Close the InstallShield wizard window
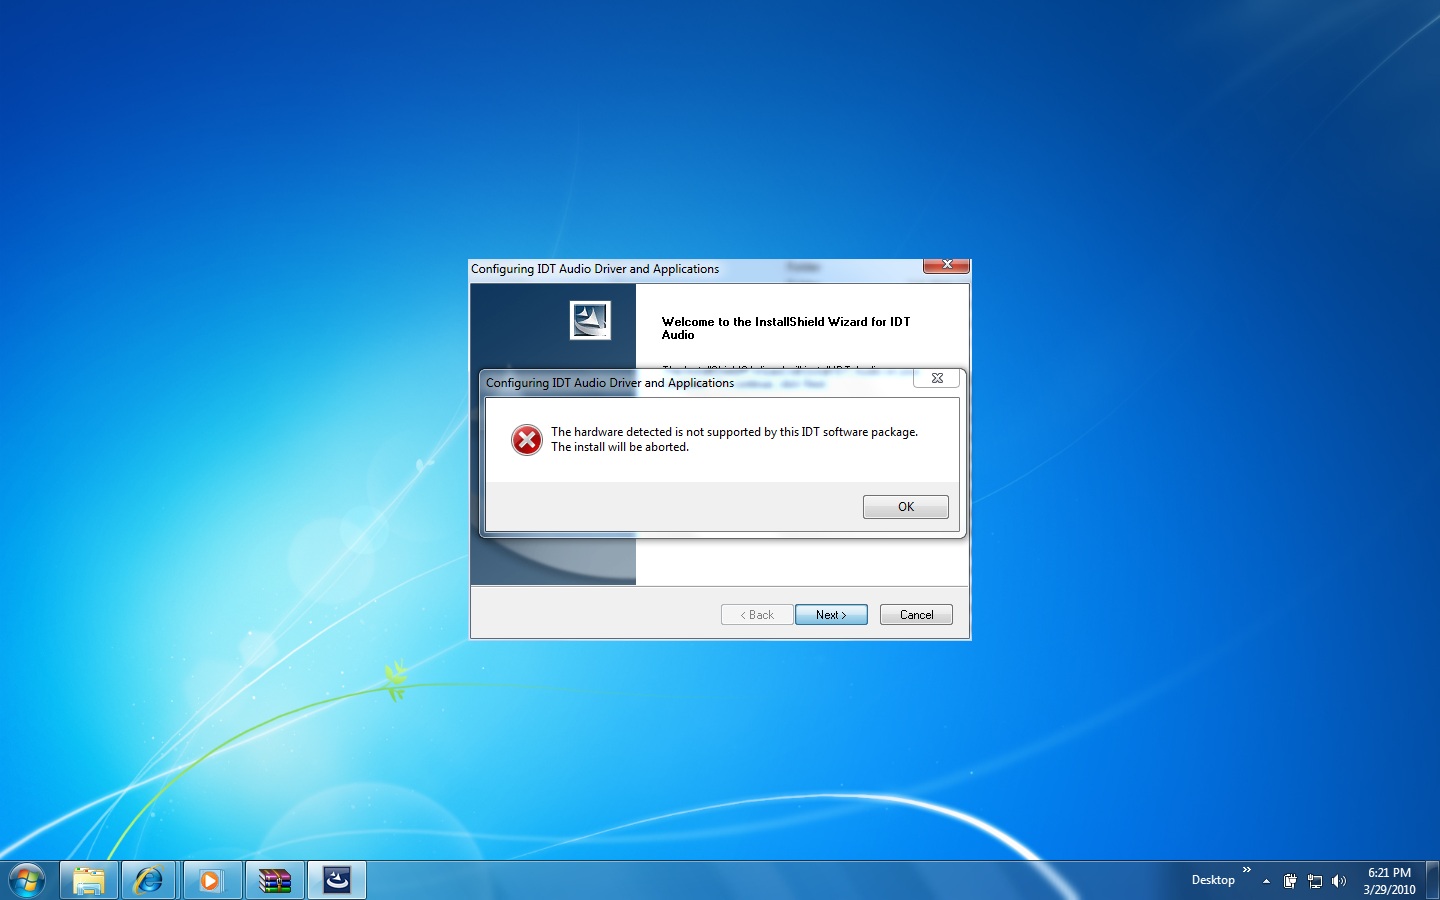1440x900 pixels. 946,265
